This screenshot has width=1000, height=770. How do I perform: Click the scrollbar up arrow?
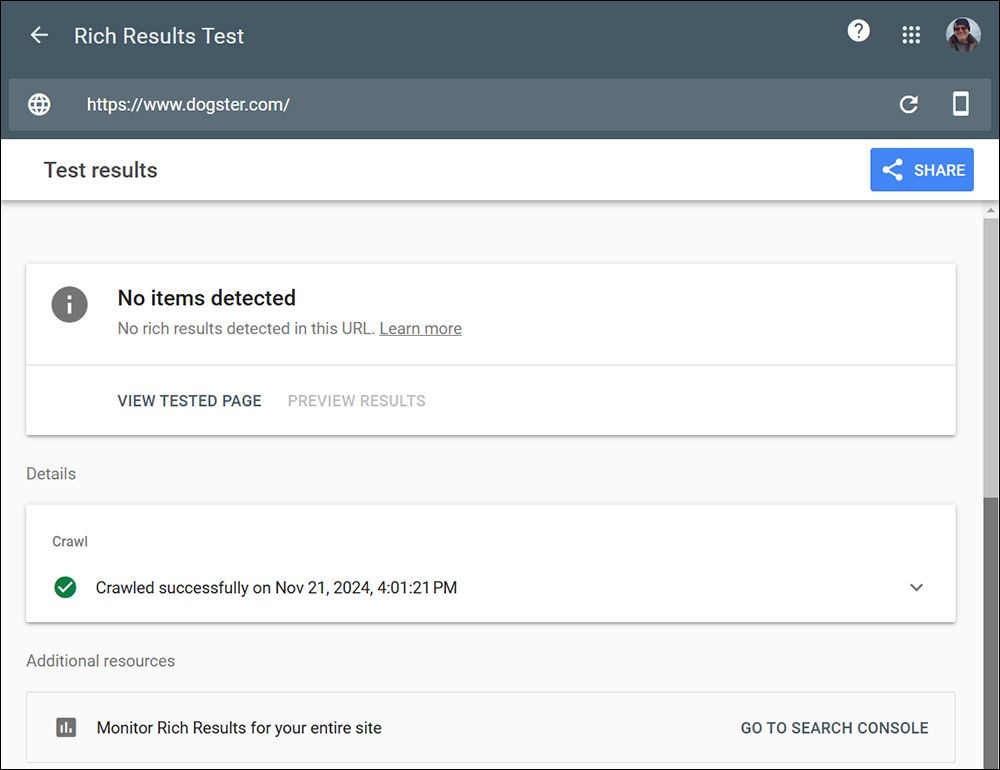(x=991, y=211)
